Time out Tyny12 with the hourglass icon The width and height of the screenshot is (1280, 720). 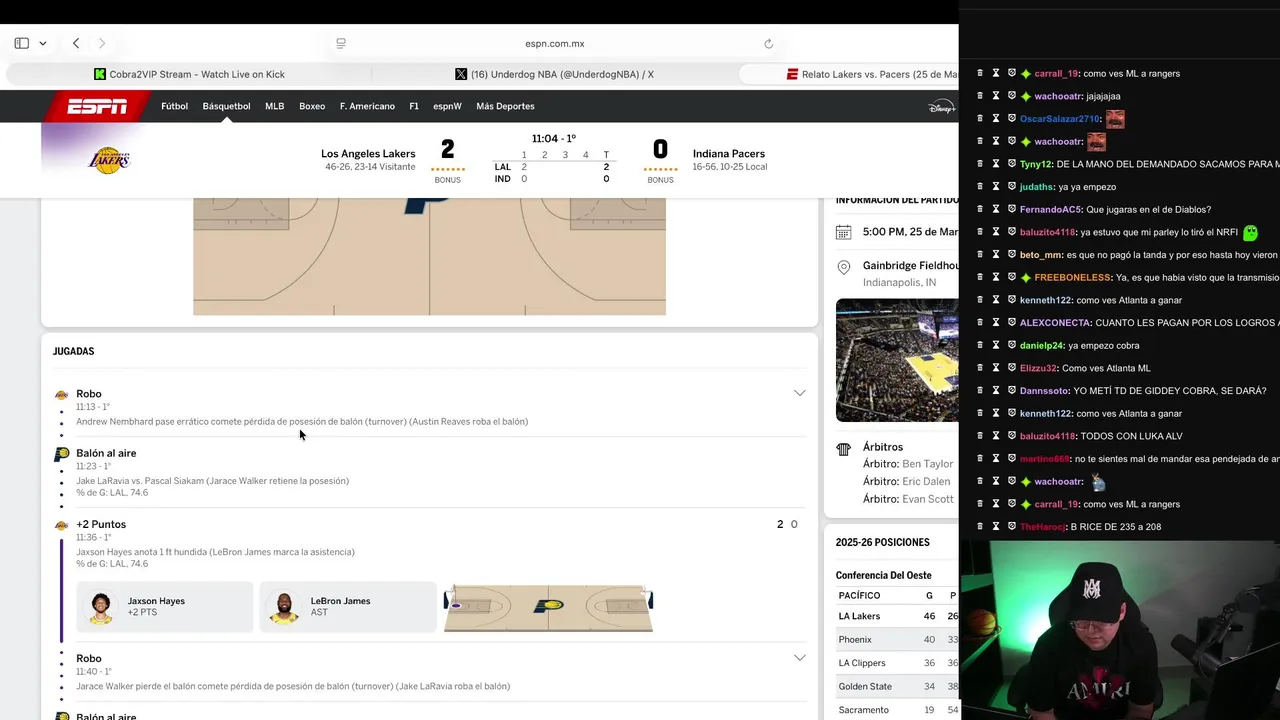(x=996, y=164)
